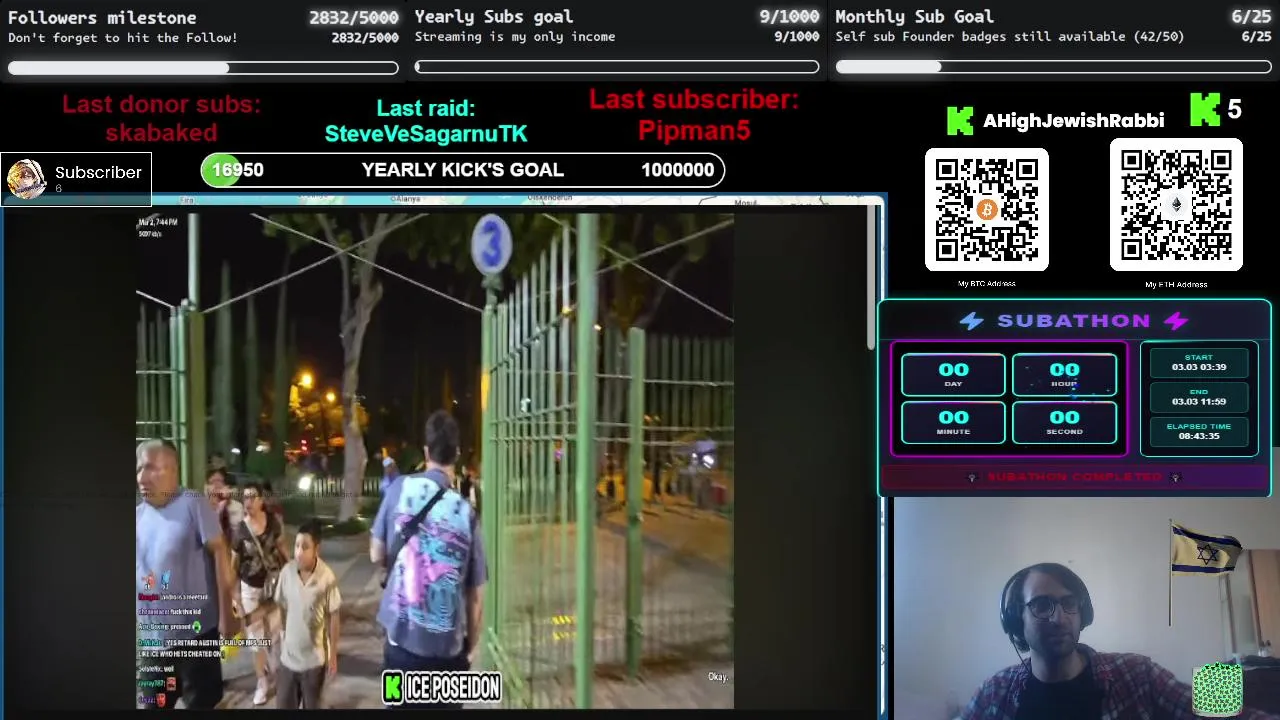Click the text Don't forget to hit the Follow!
The height and width of the screenshot is (720, 1280).
coord(123,38)
